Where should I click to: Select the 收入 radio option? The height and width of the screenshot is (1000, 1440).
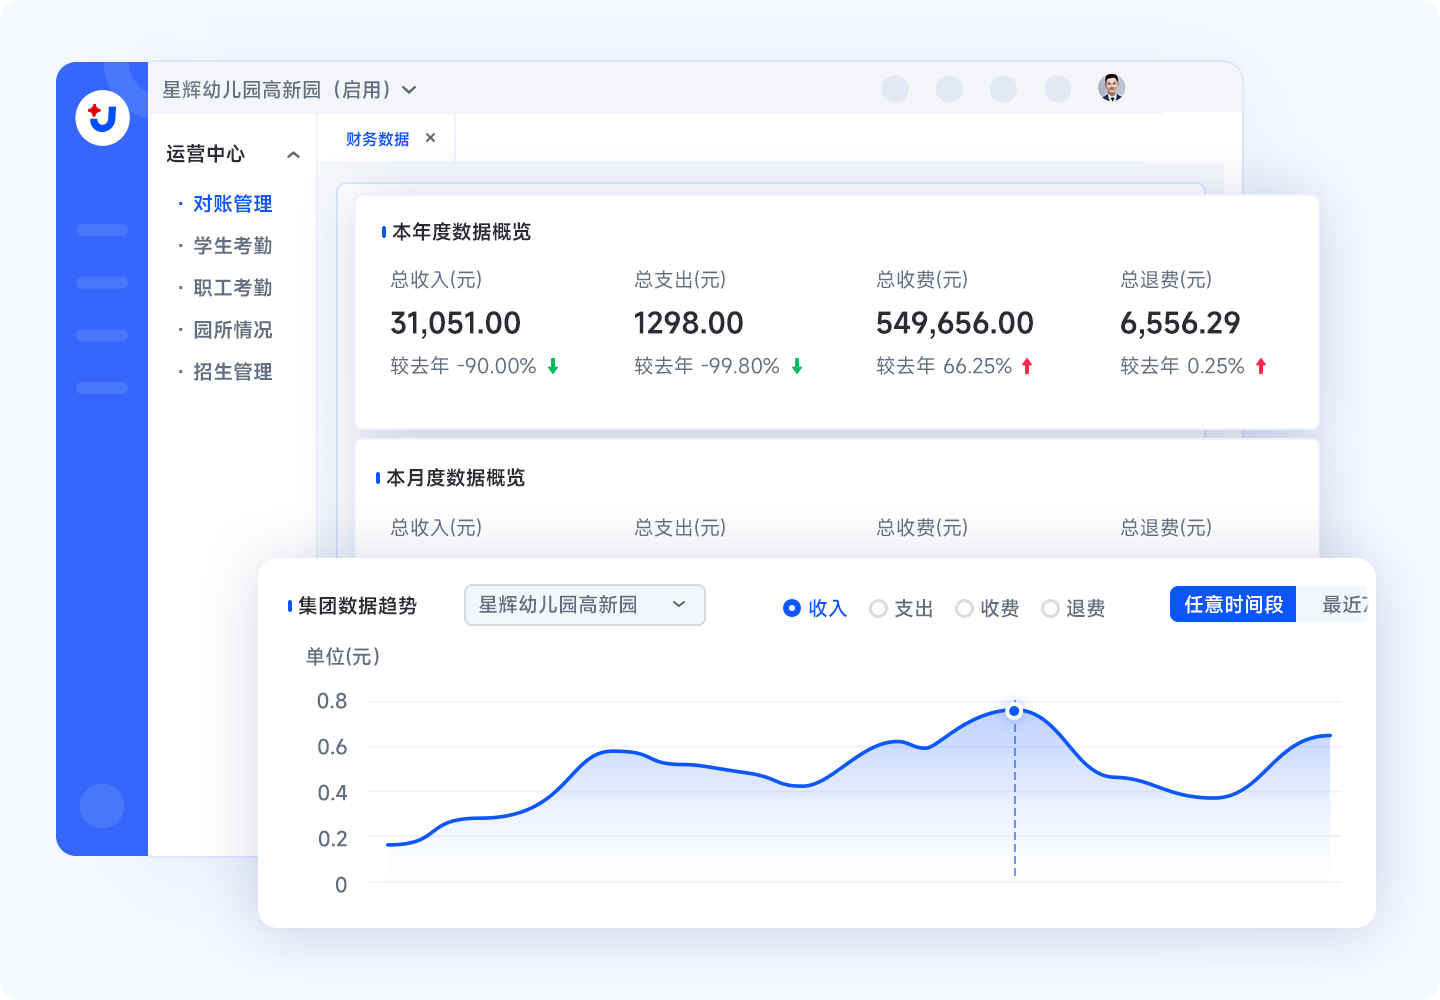(x=814, y=608)
